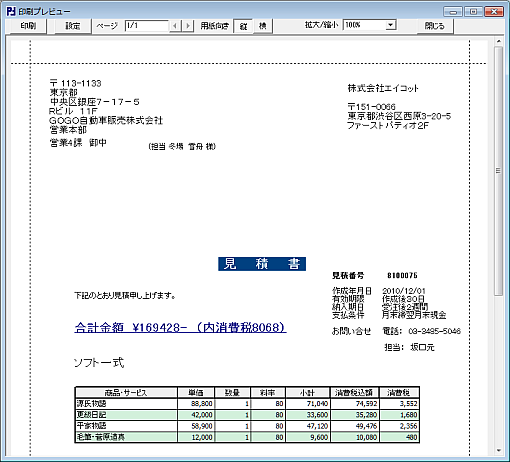This screenshot has width=510, height=462.
Task: Click the 商品・サービス column header
Action: click(x=126, y=393)
